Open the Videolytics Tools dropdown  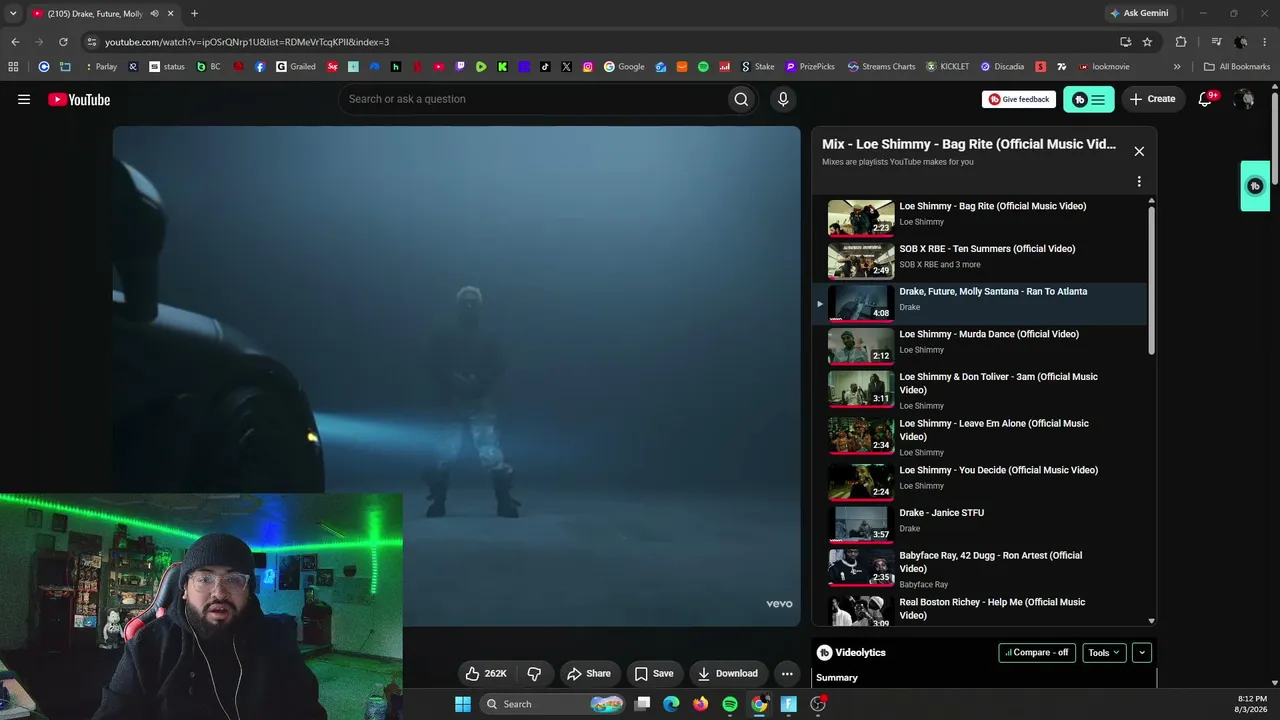tap(1104, 653)
